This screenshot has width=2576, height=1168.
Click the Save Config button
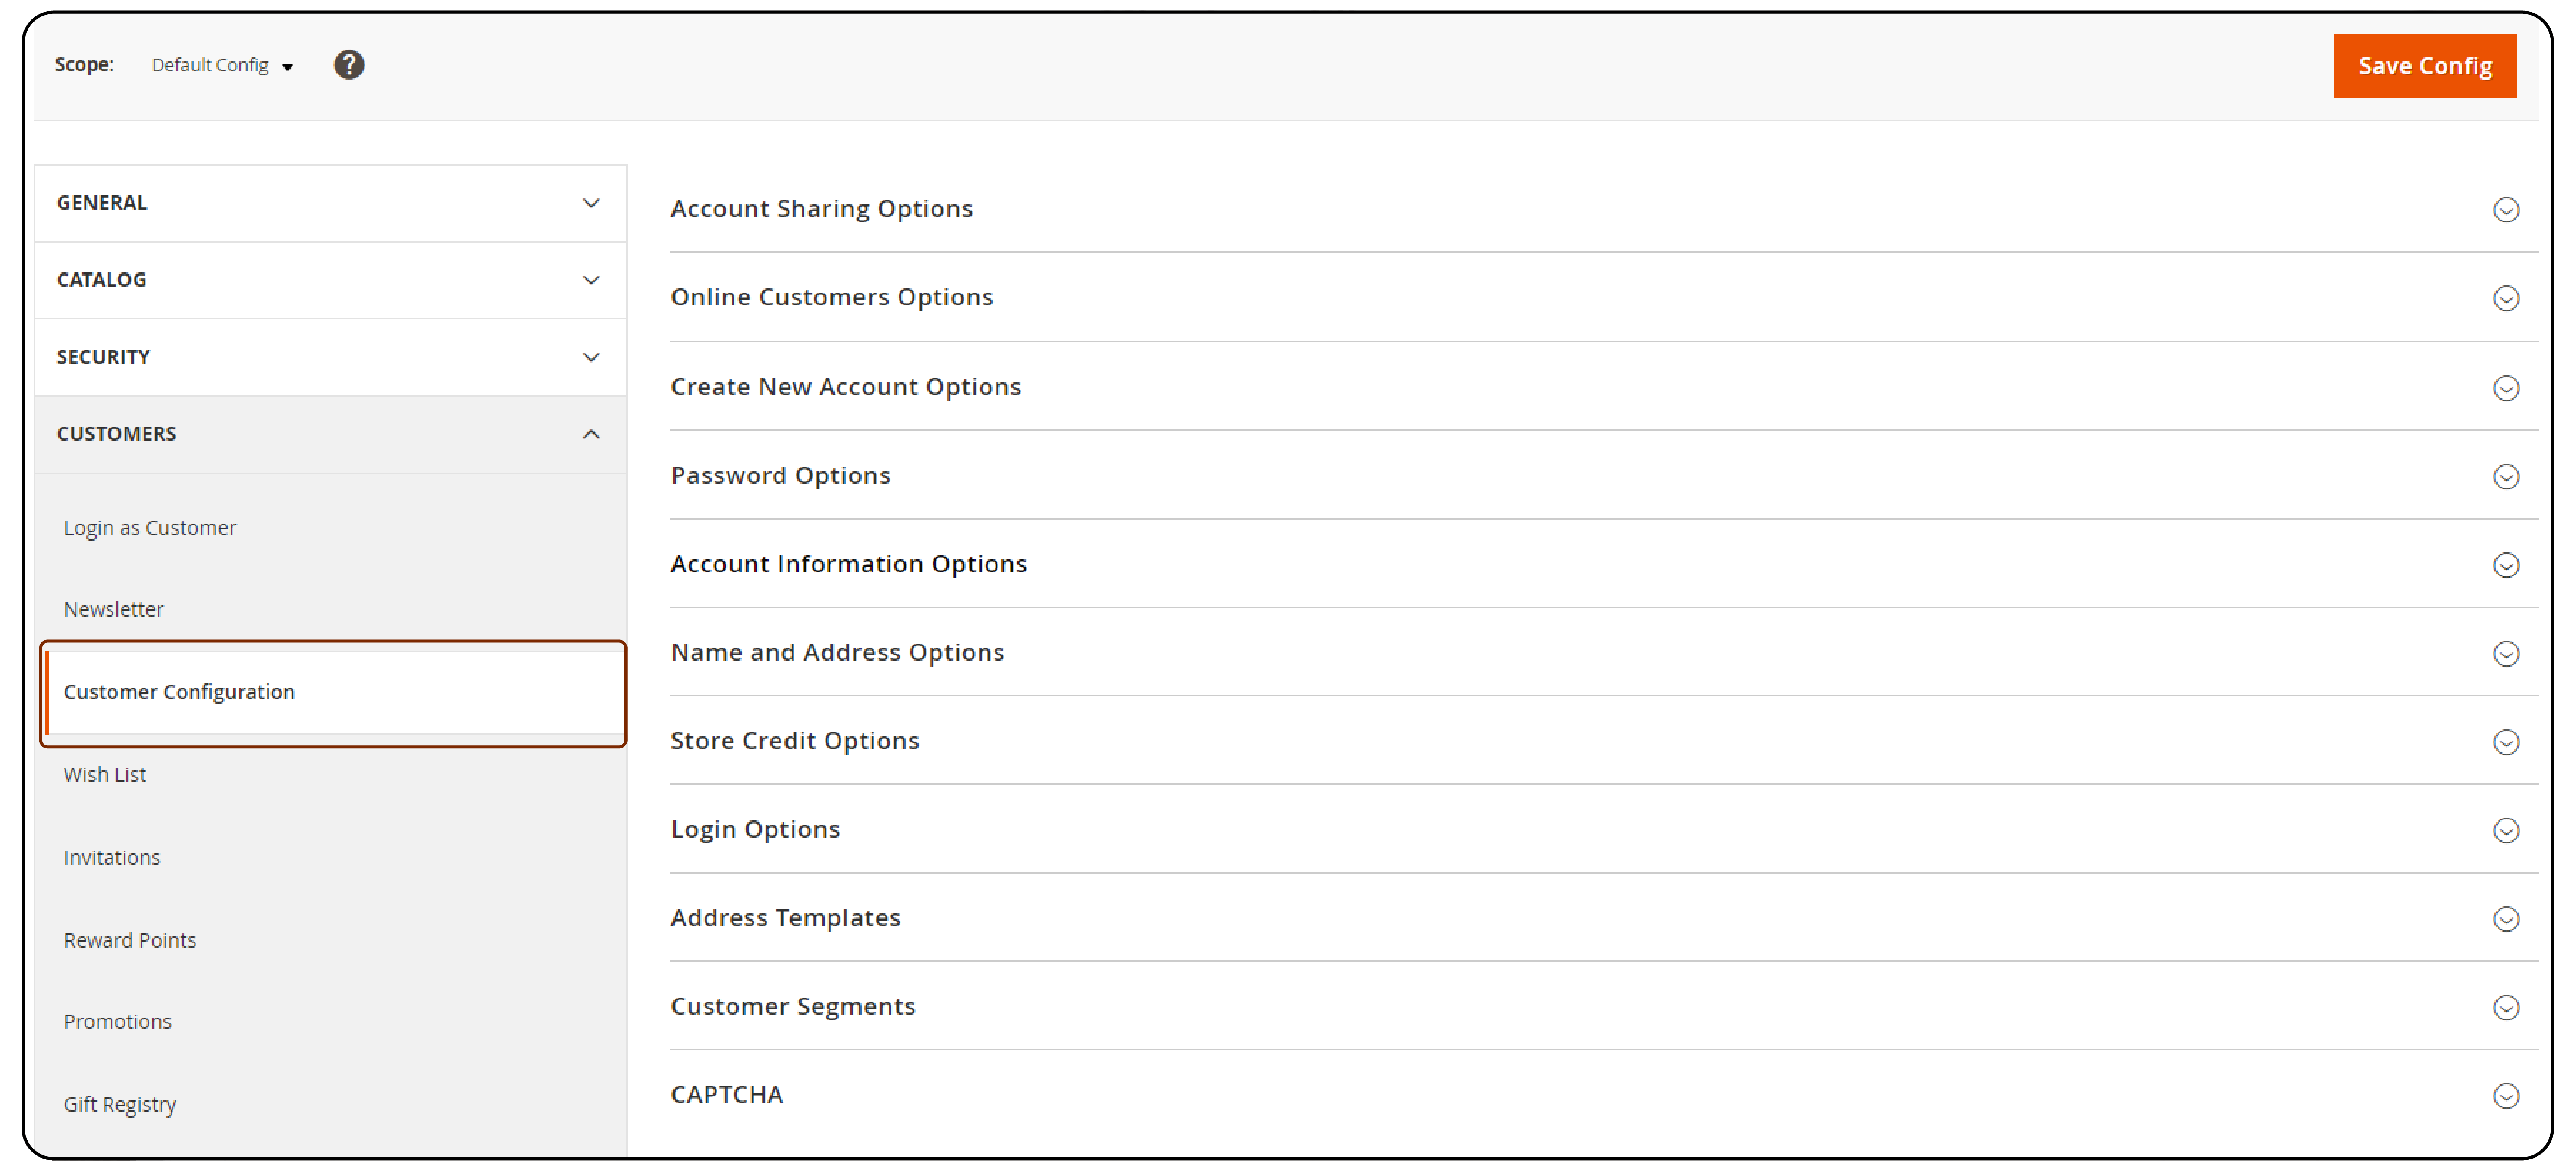pos(2424,65)
